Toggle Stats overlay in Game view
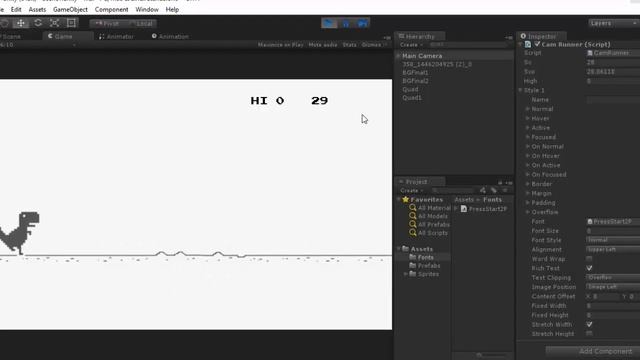The image size is (640, 360). (x=349, y=45)
